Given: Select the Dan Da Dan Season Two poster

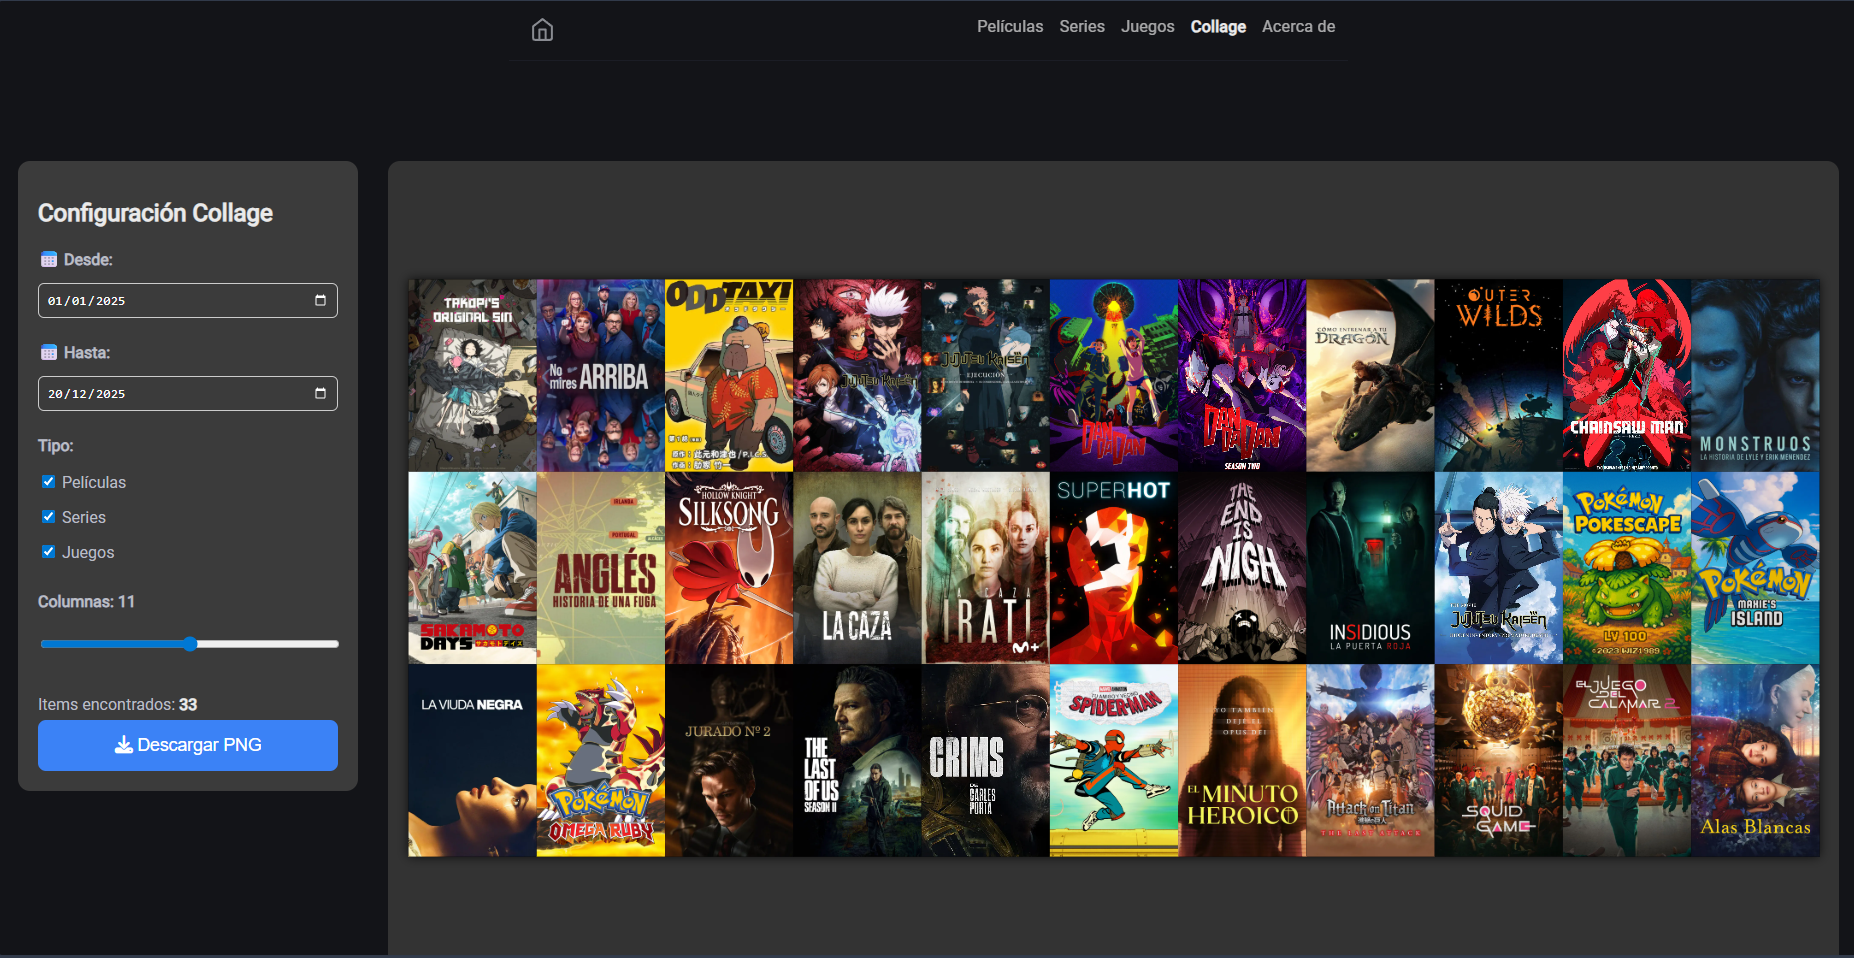Looking at the screenshot, I should pos(1242,375).
